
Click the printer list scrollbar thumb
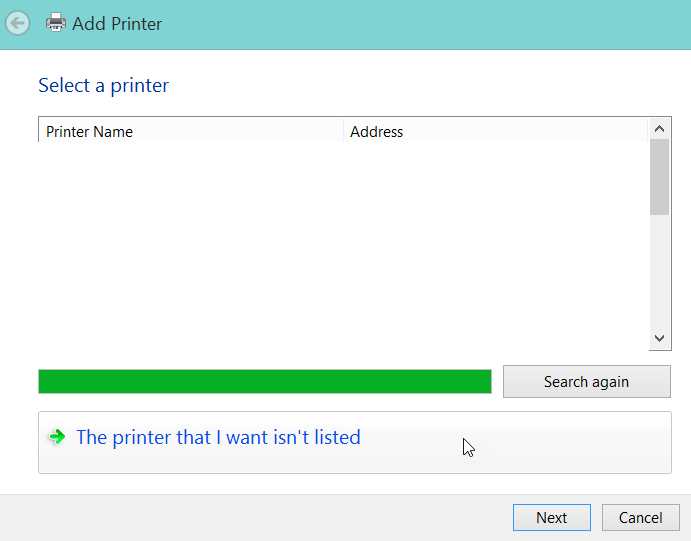(659, 177)
